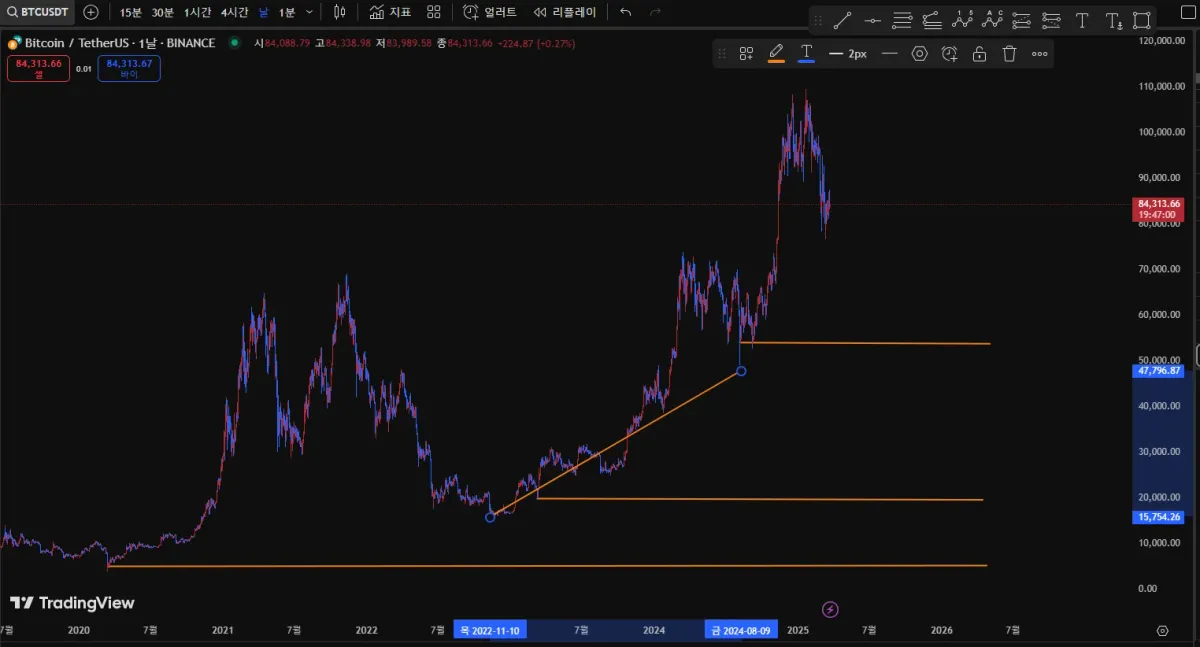Click the redo arrow

pos(656,12)
